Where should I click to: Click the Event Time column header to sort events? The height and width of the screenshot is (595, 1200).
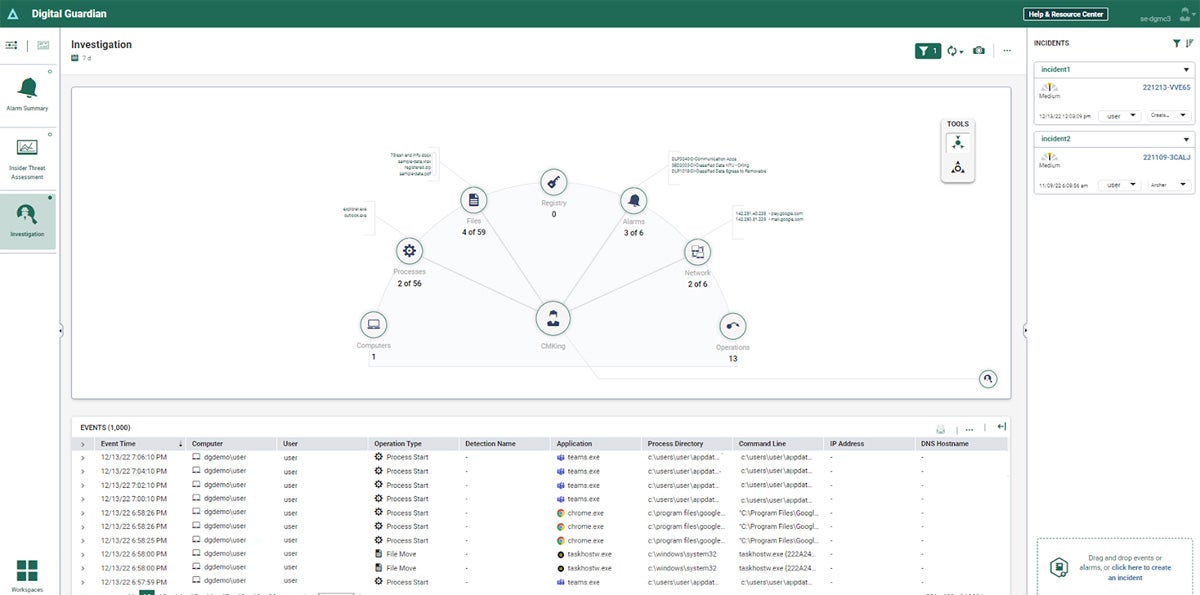[121, 443]
